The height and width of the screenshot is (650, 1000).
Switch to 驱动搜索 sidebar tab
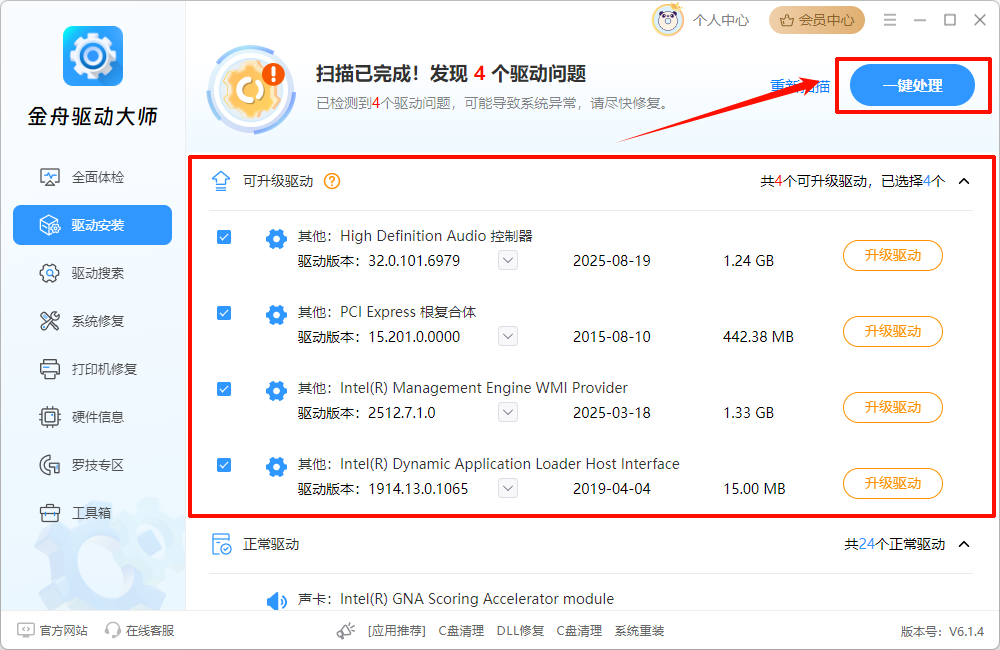point(92,273)
